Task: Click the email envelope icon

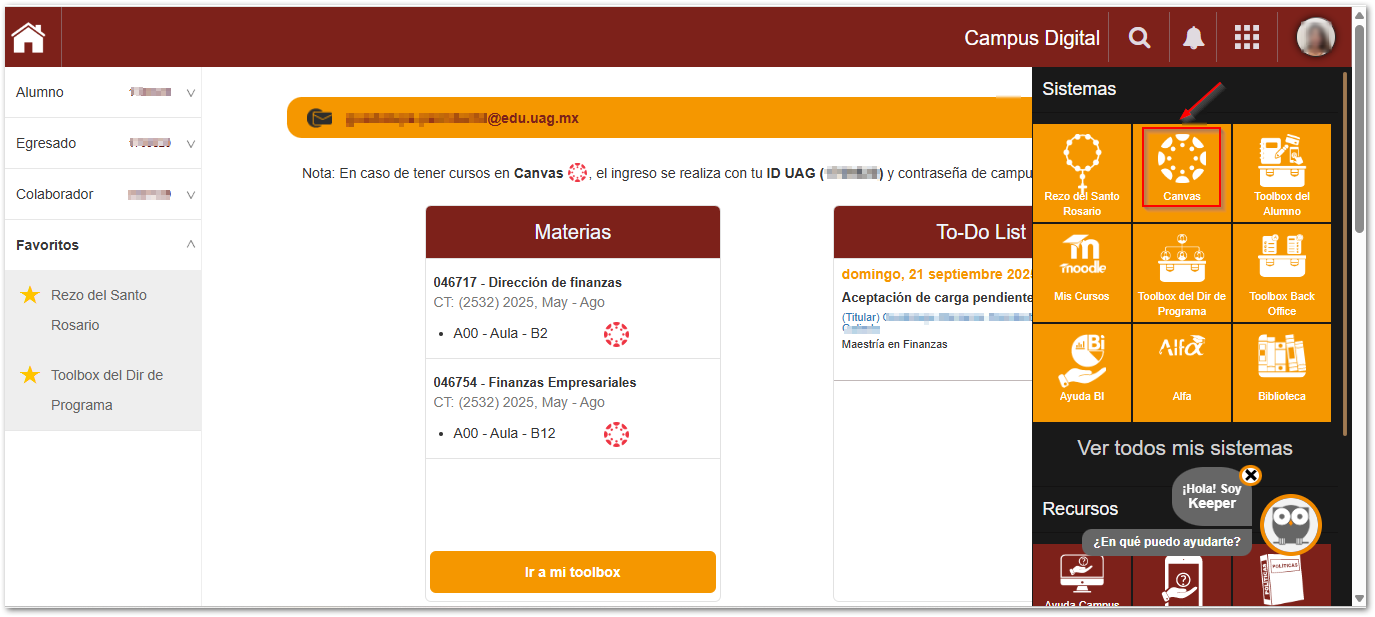Action: (x=320, y=118)
